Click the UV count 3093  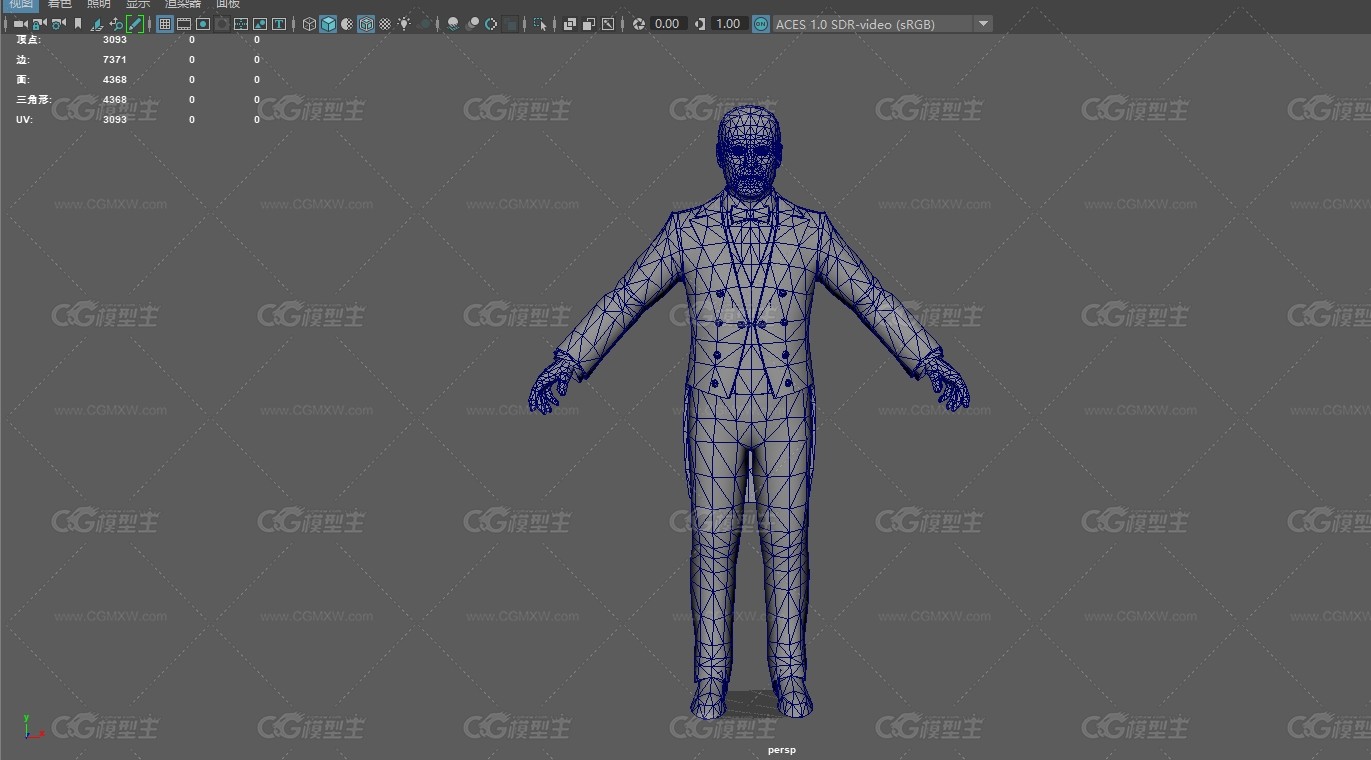click(x=115, y=120)
